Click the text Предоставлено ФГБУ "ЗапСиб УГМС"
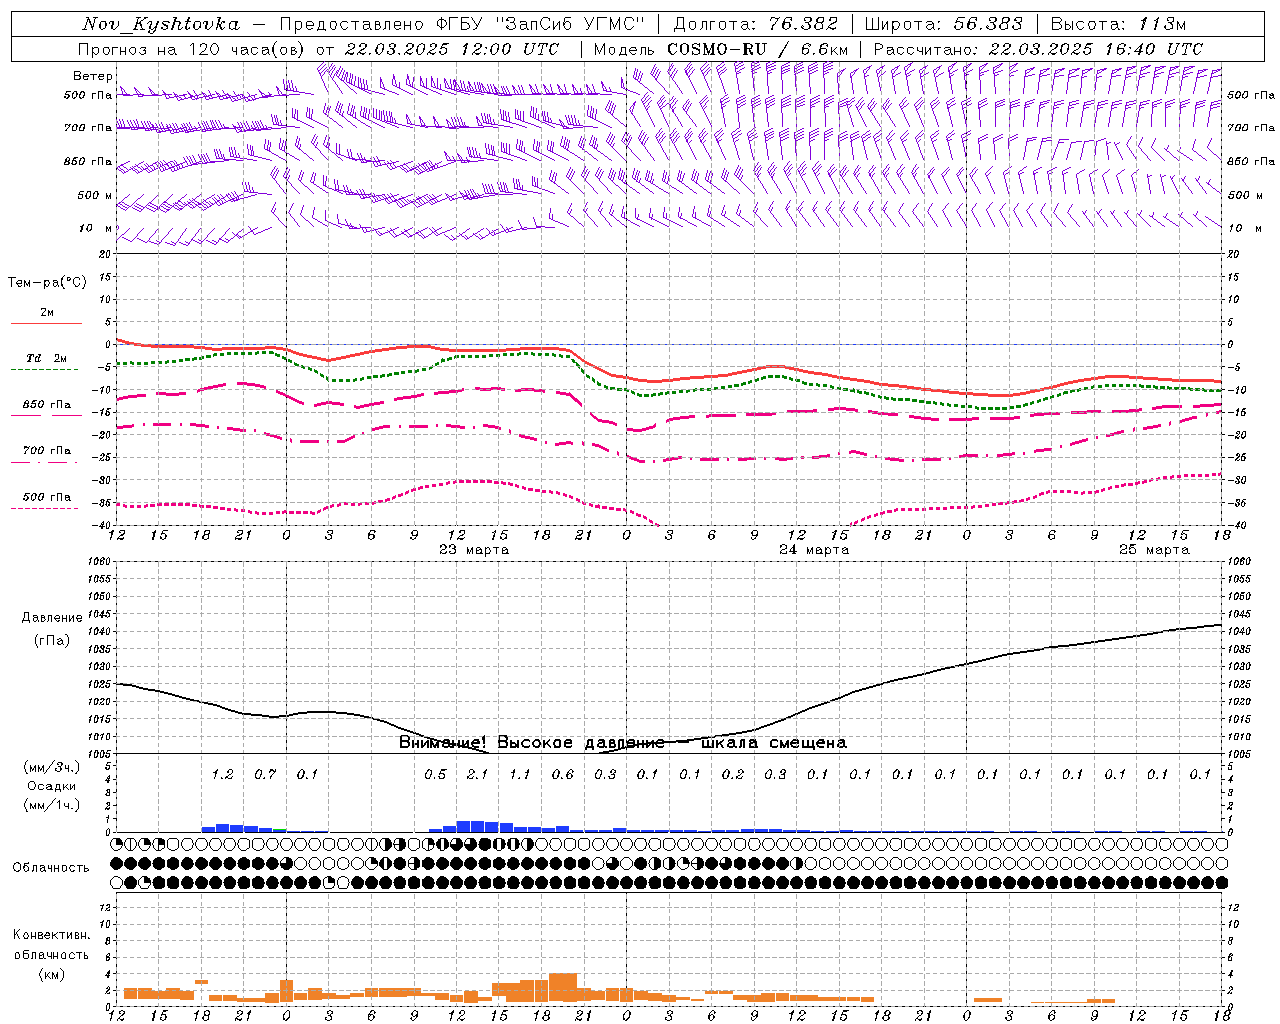The width and height of the screenshot is (1280, 1024). 462,24
